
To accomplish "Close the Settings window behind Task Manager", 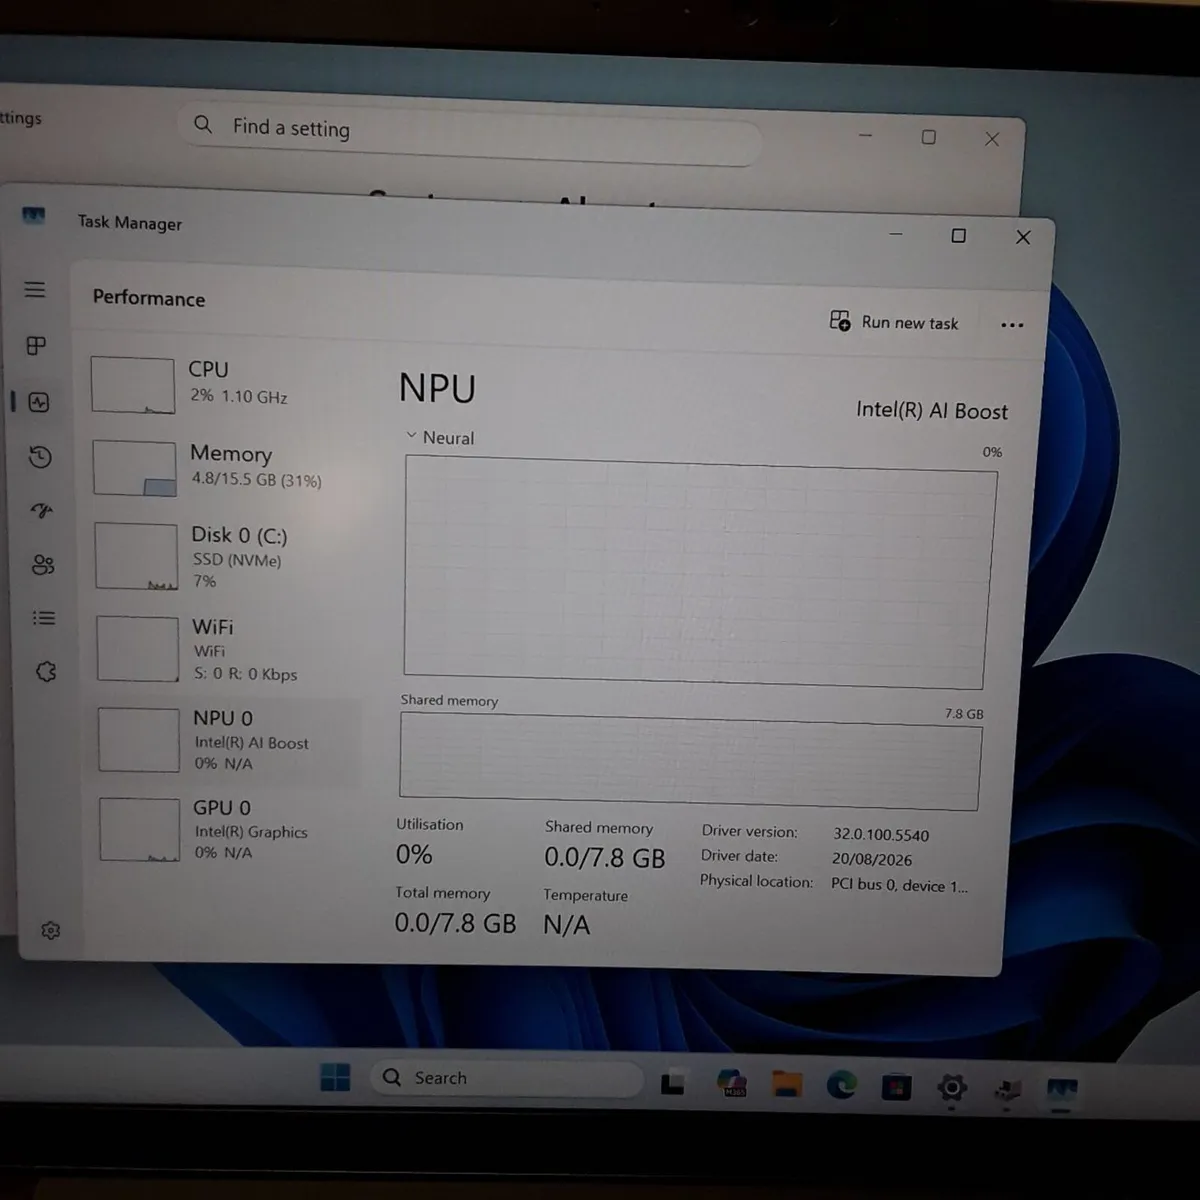I will (x=992, y=139).
